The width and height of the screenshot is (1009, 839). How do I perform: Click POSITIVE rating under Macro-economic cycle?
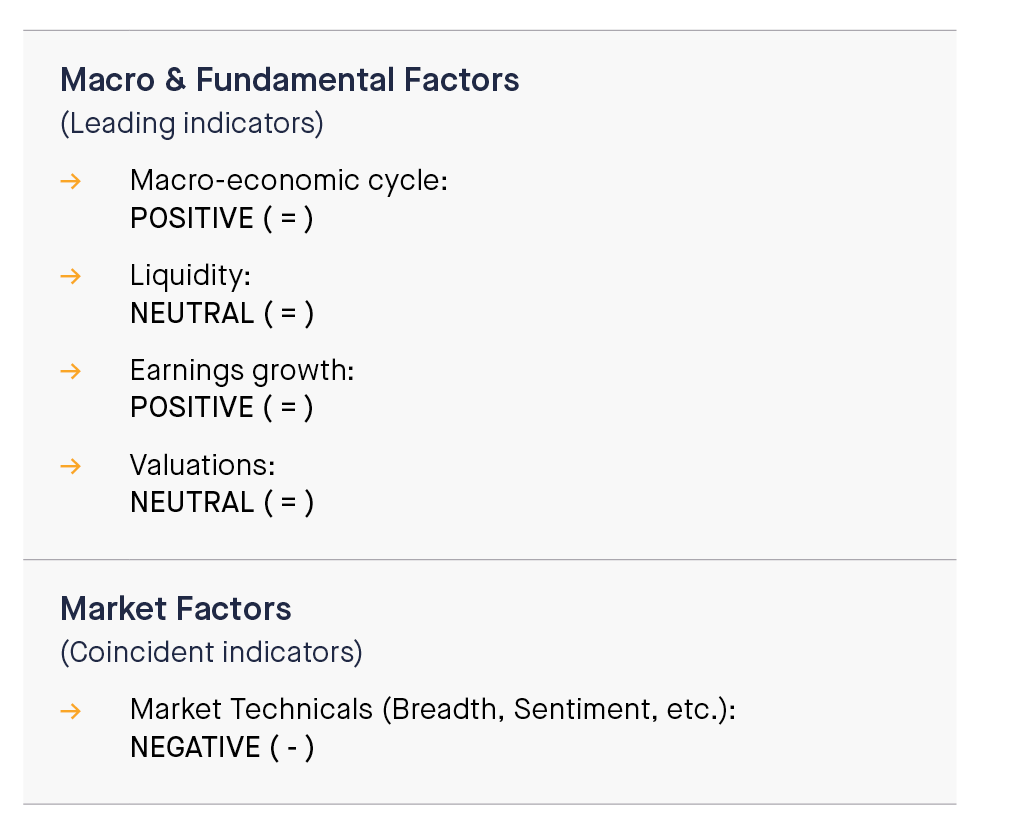click(x=221, y=218)
